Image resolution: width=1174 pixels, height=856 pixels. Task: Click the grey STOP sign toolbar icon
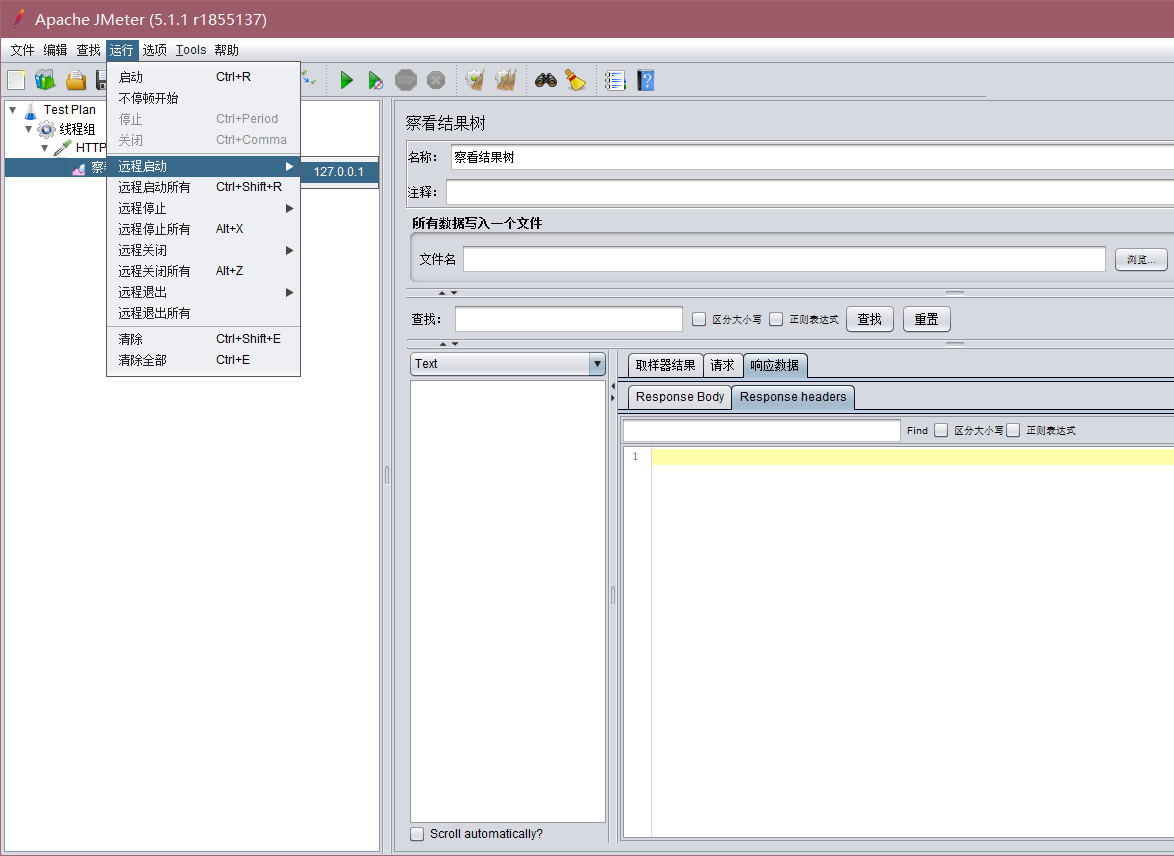pos(406,80)
